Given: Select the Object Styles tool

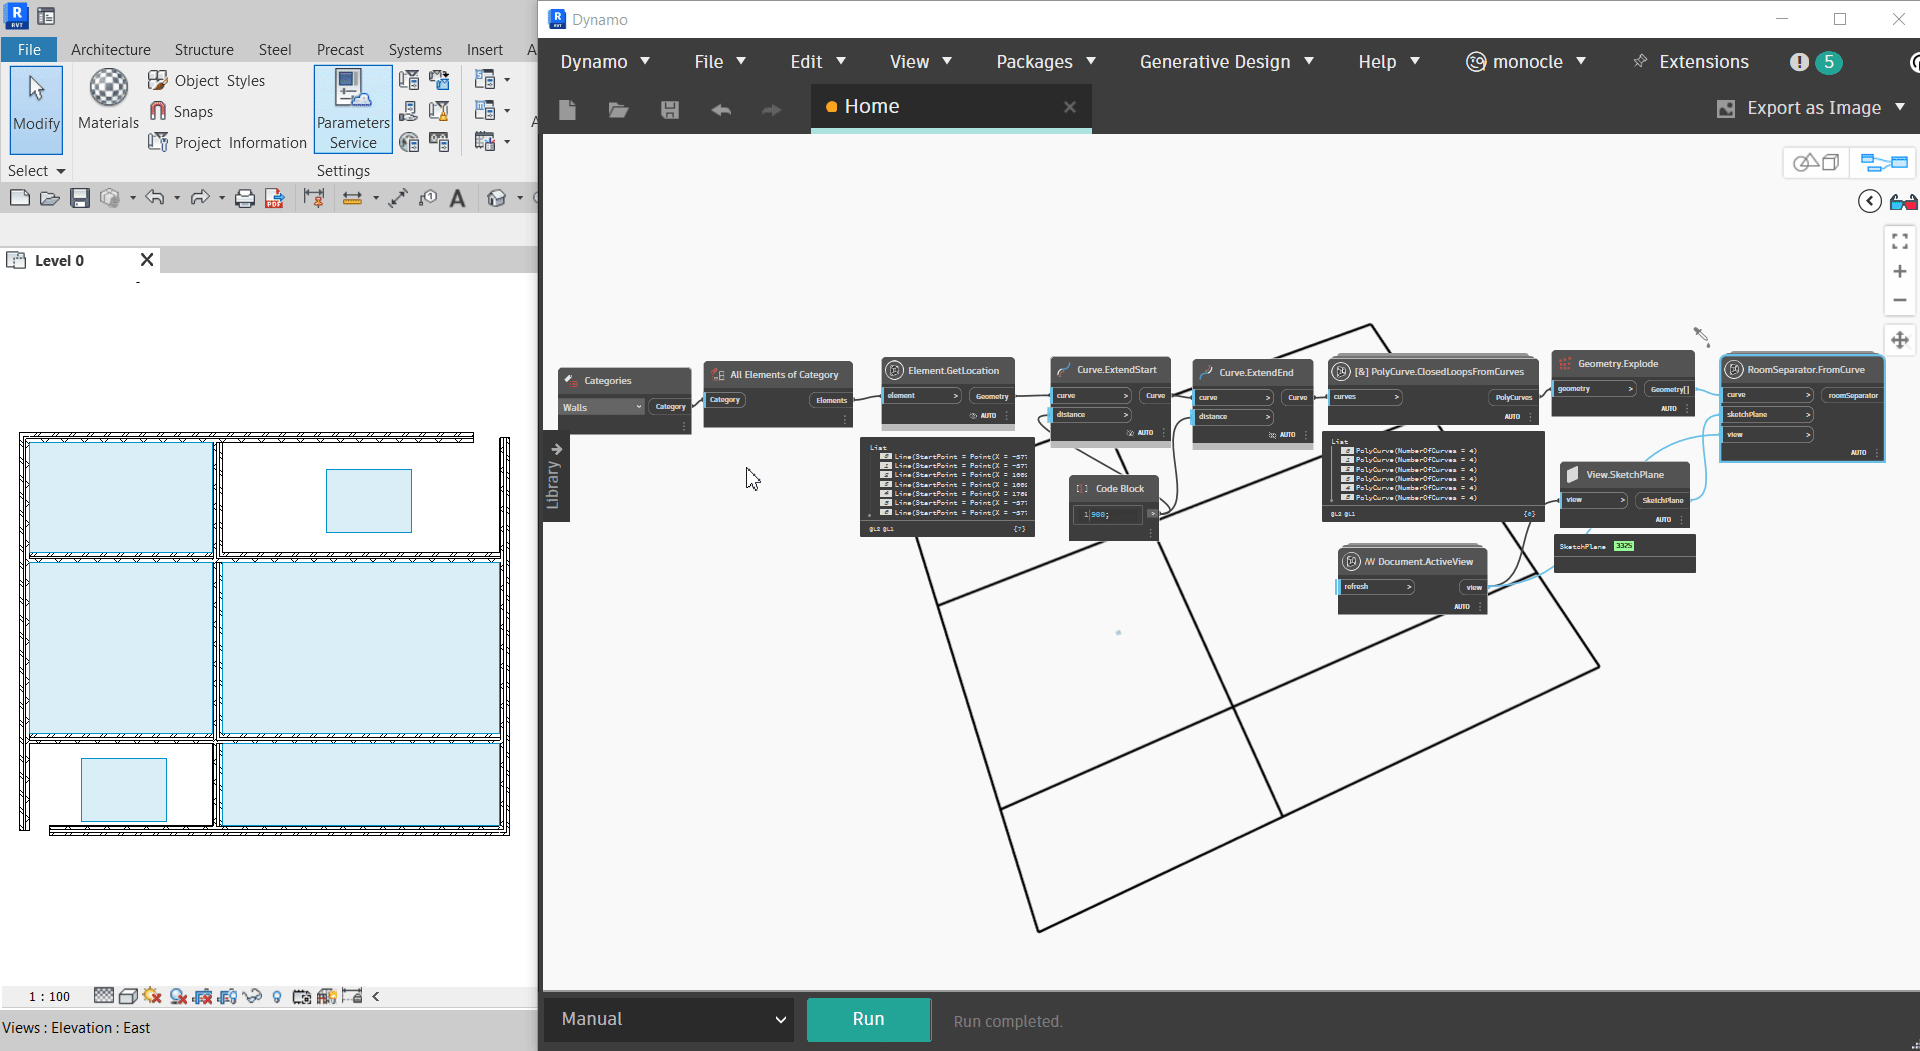Looking at the screenshot, I should click(x=219, y=80).
